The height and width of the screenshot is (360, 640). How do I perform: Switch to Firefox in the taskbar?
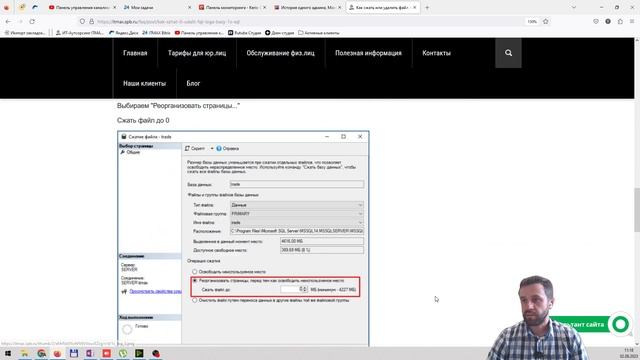pyautogui.click(x=57, y=353)
